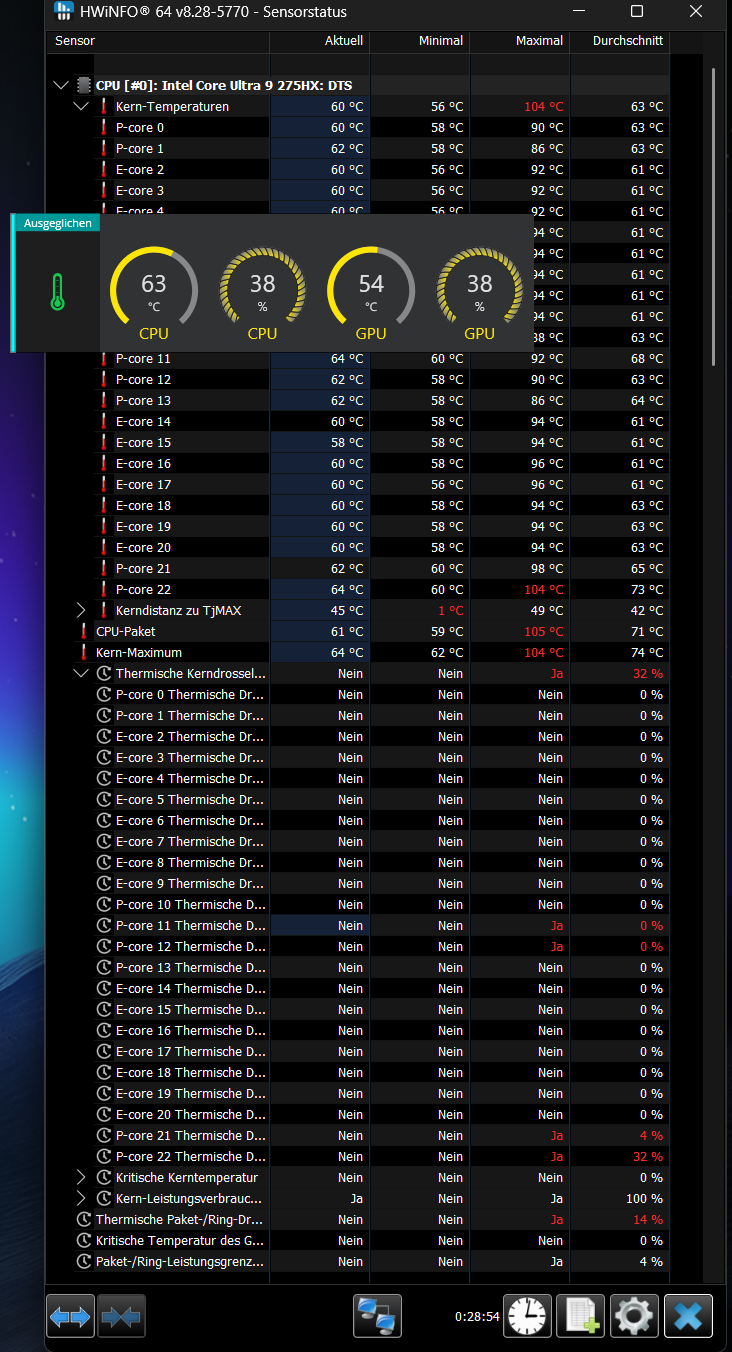This screenshot has height=1352, width=732.
Task: Click the HWiNFO app icon in title bar
Action: (x=63, y=13)
